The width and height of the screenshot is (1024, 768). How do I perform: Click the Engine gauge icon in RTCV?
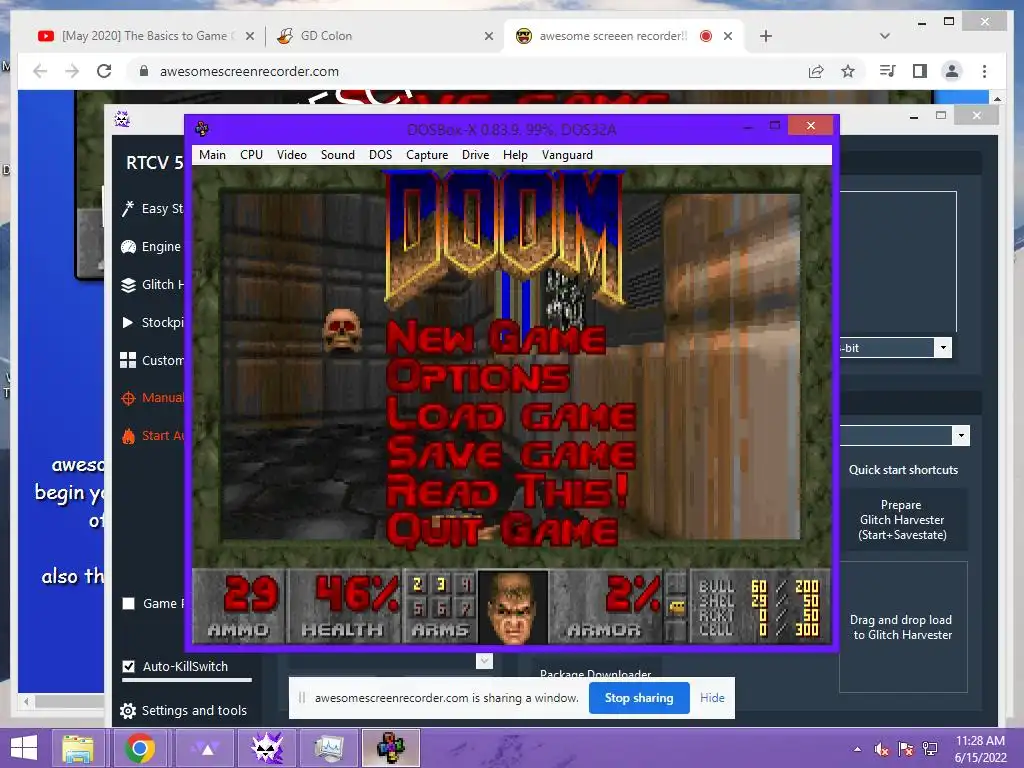pos(128,247)
